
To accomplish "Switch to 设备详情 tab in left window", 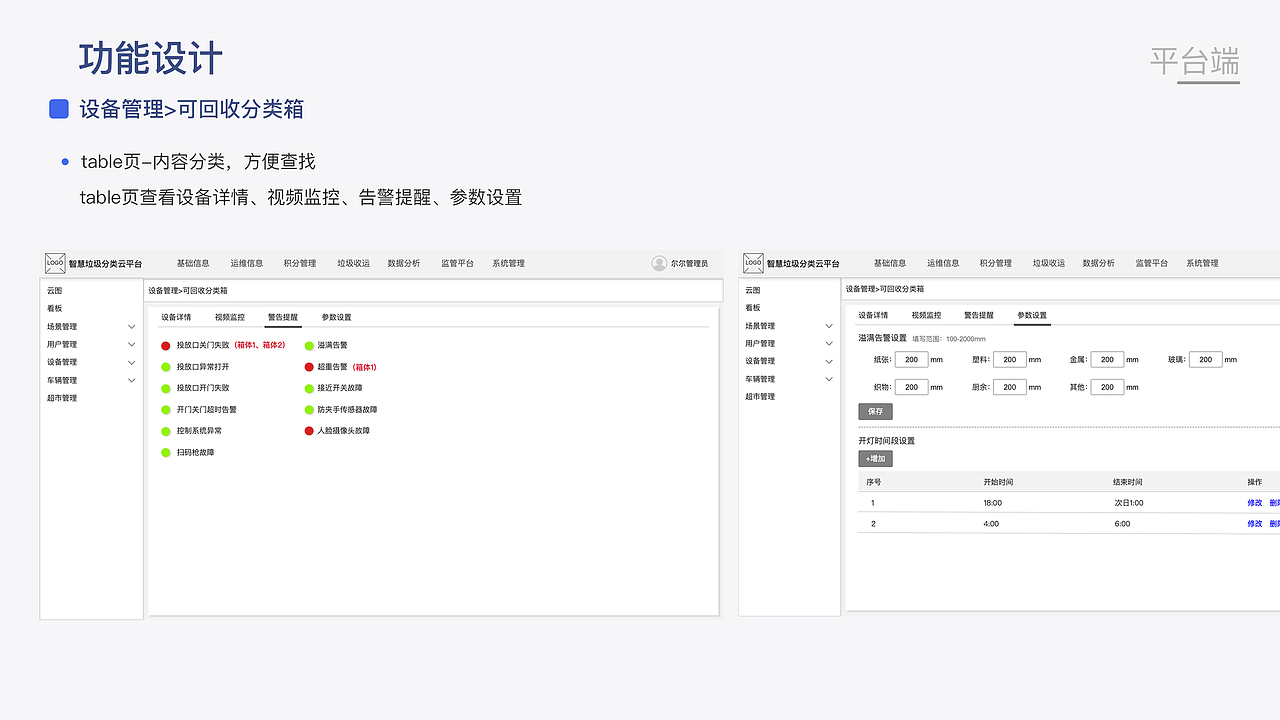I will coord(176,317).
